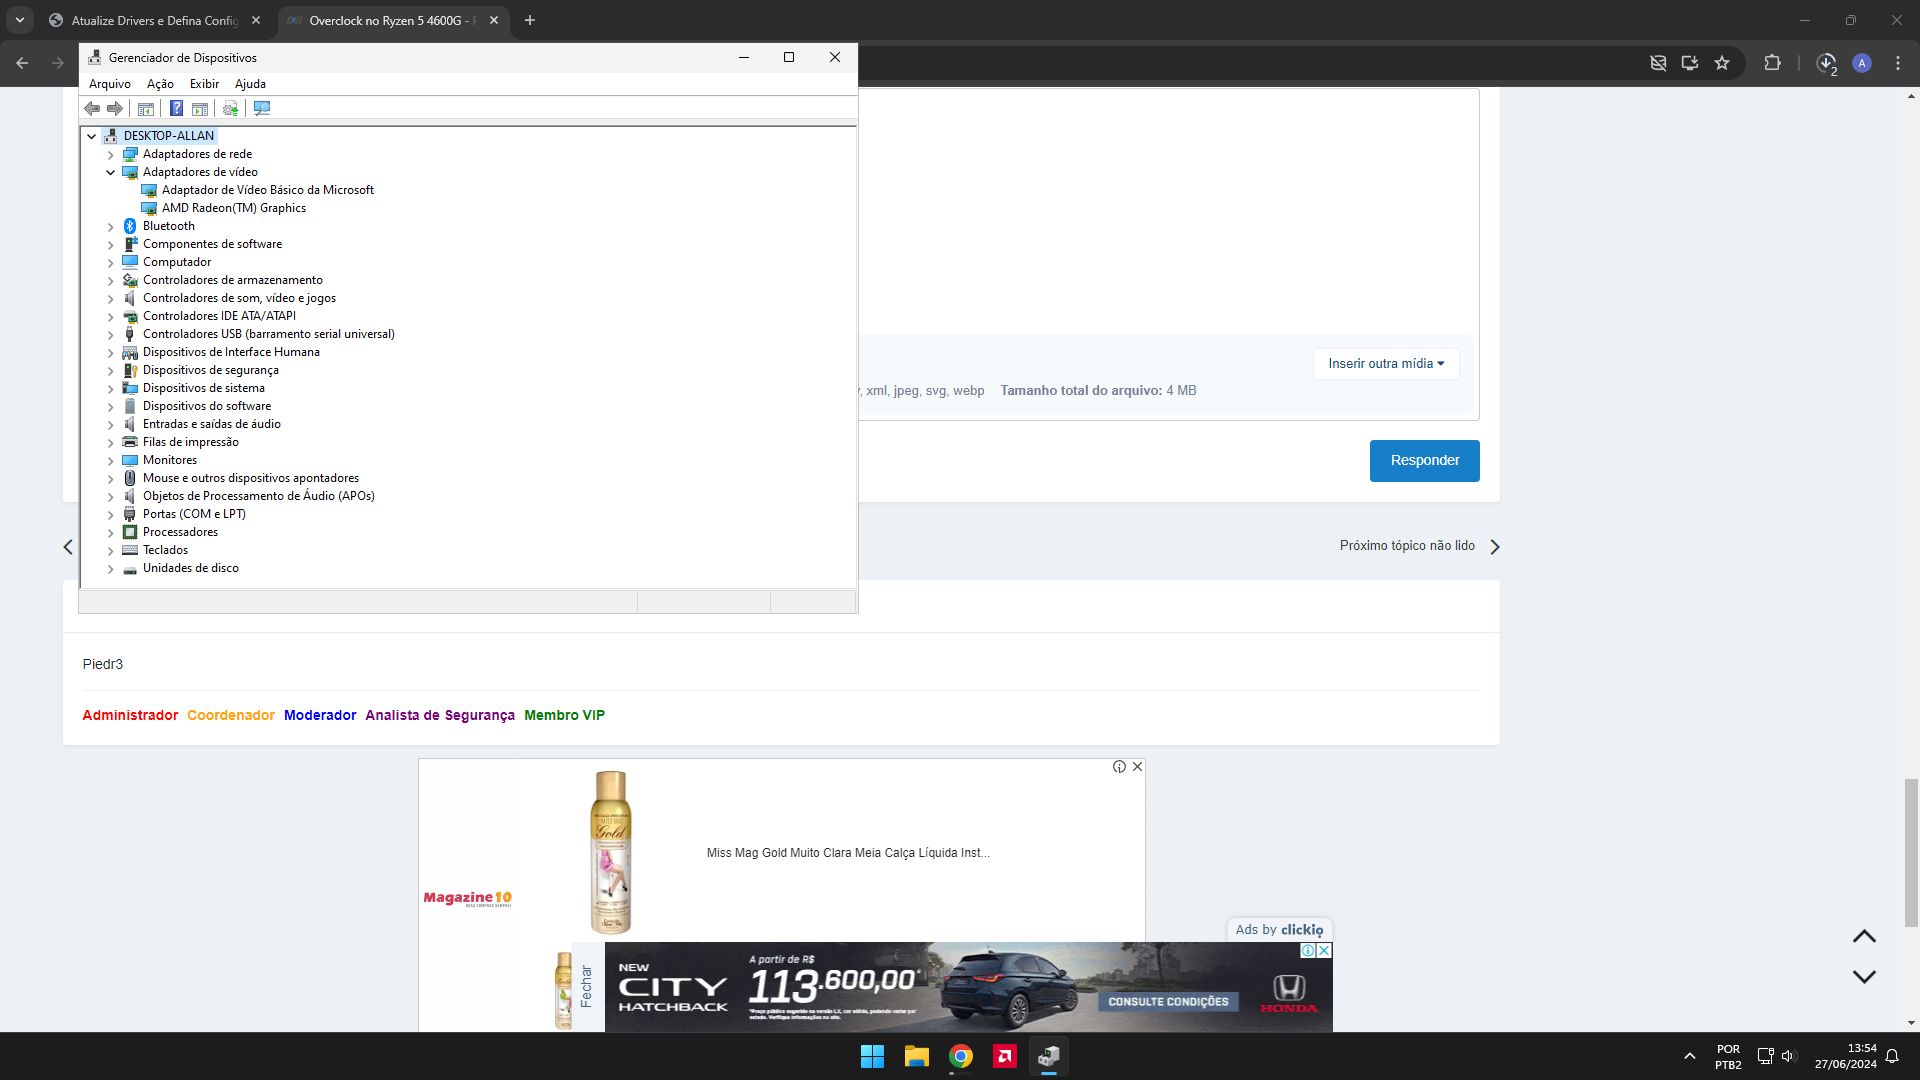Select AMD Radeon(TM) Graphics device

coord(234,208)
